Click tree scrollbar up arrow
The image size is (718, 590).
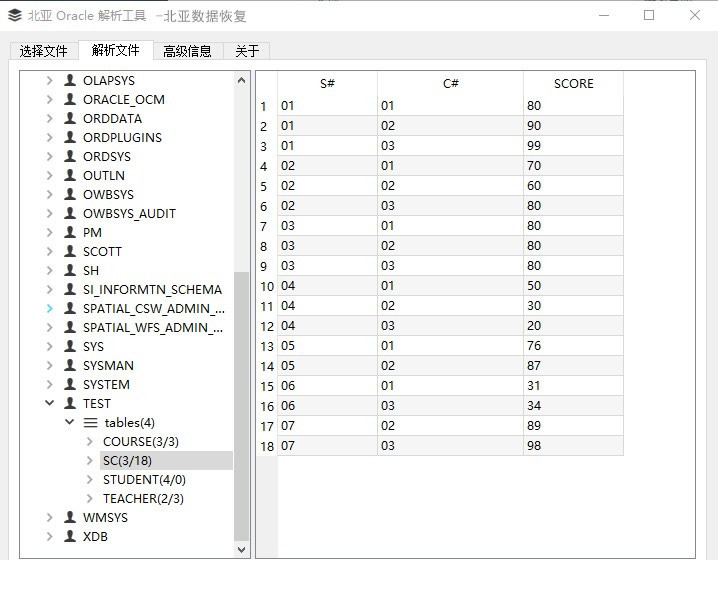point(242,80)
